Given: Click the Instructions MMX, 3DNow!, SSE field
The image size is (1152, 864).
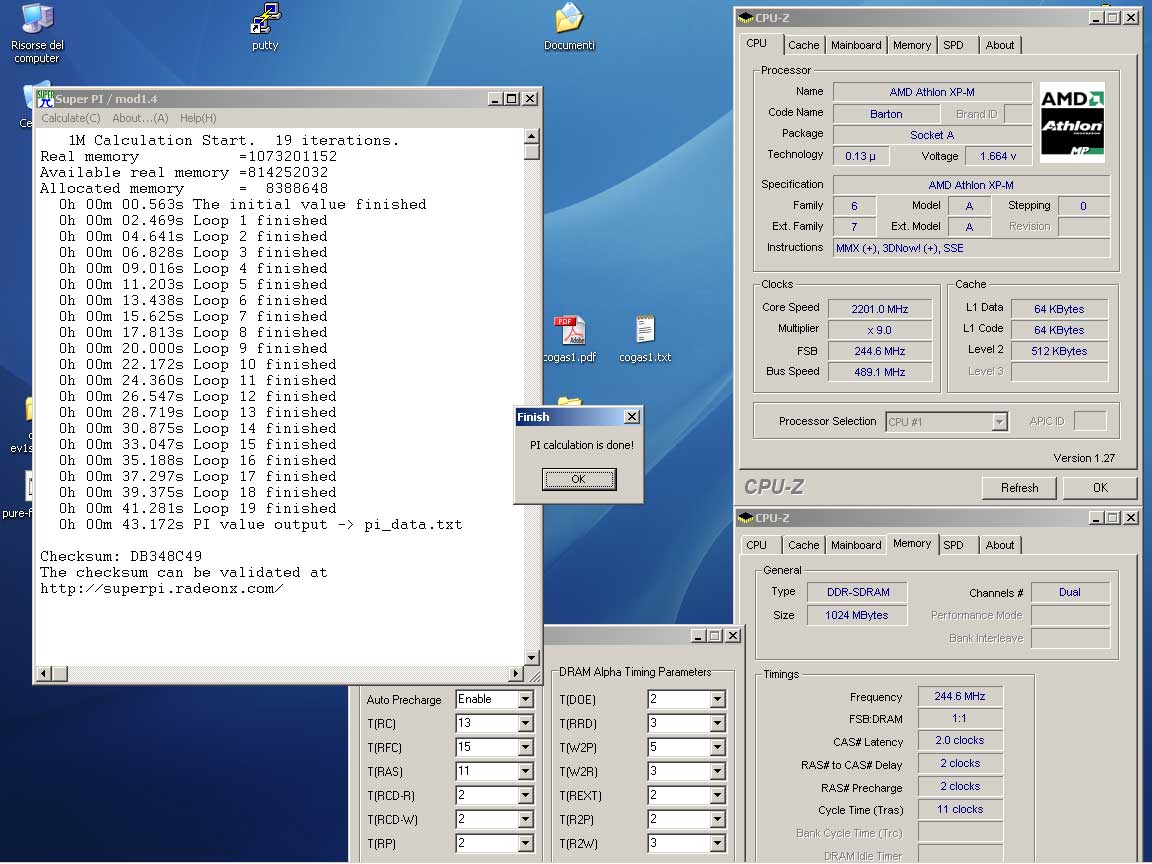Looking at the screenshot, I should point(971,248).
